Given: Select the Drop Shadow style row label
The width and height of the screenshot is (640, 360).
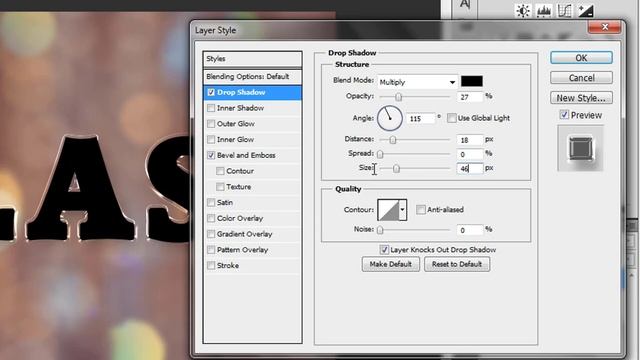Looking at the screenshot, I should 241,92.
